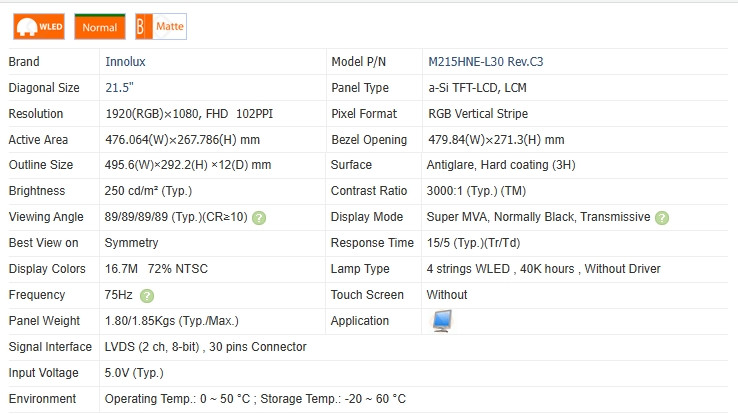
Task: Select Super MVA, Normally Black, Transmissive text
Action: tap(538, 217)
